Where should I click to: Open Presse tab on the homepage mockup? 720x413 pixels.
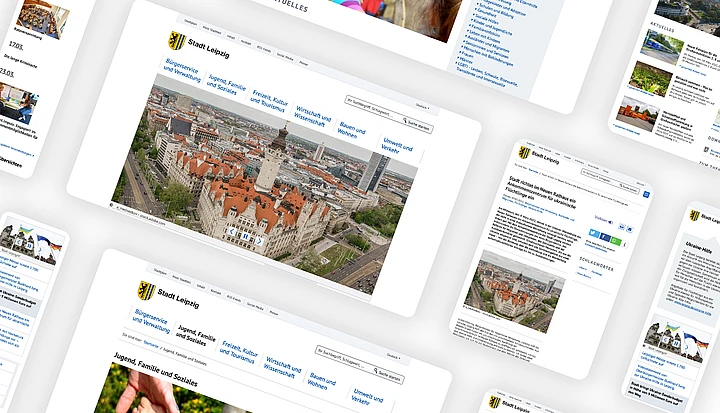click(303, 63)
